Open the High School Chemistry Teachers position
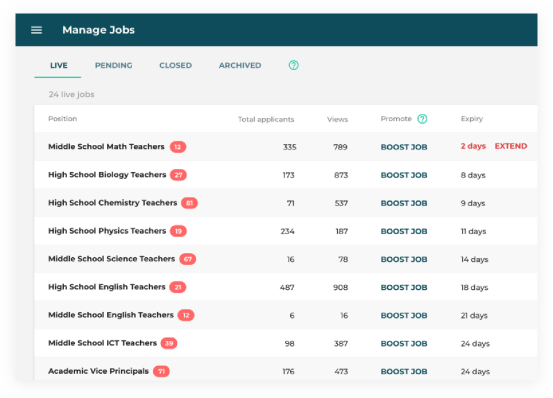Screen dimensions: 553x398 [113, 203]
